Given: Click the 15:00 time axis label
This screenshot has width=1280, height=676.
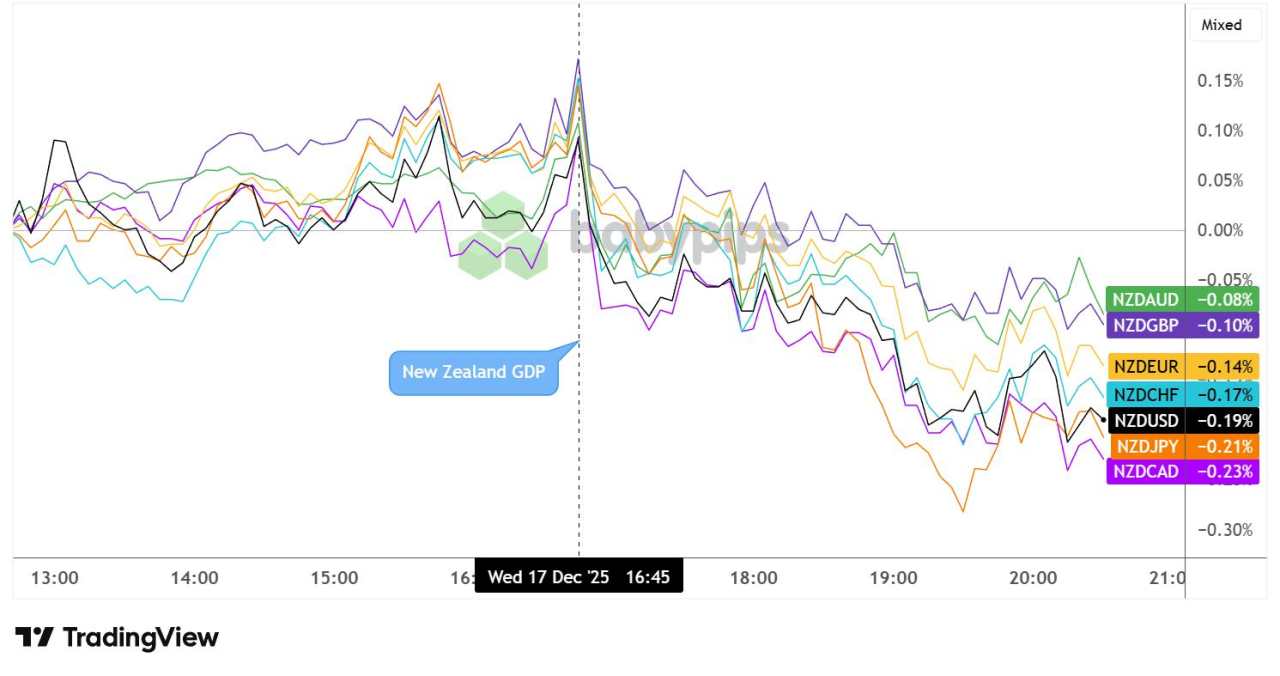Looking at the screenshot, I should point(334,578).
